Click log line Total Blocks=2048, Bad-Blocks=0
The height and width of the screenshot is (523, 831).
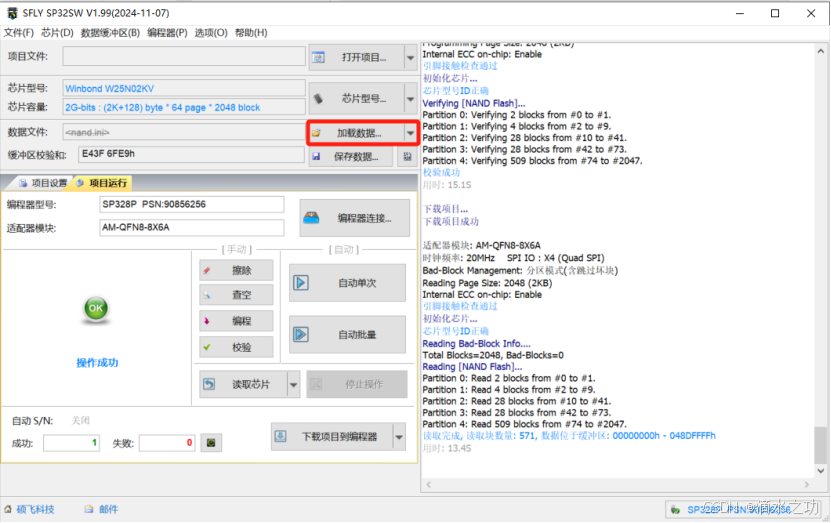pyautogui.click(x=493, y=355)
